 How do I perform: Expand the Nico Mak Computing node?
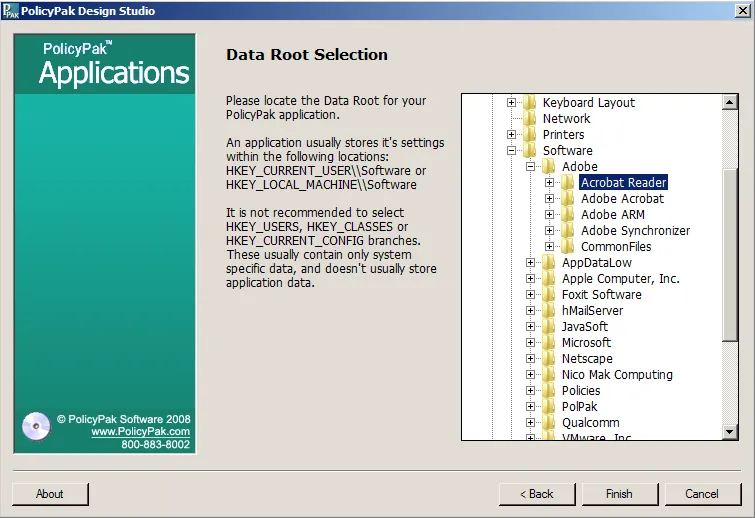(x=530, y=375)
